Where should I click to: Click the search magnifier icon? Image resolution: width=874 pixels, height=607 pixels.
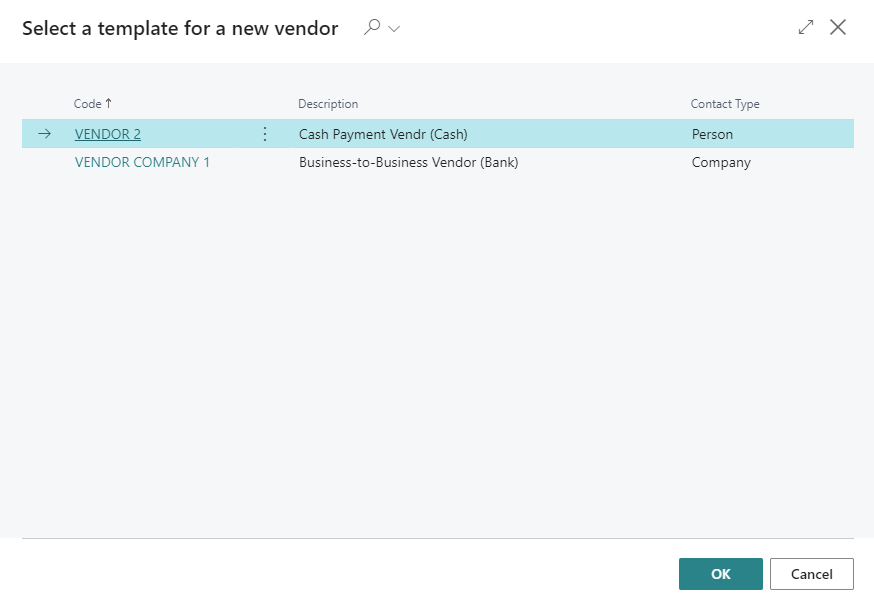(x=372, y=28)
